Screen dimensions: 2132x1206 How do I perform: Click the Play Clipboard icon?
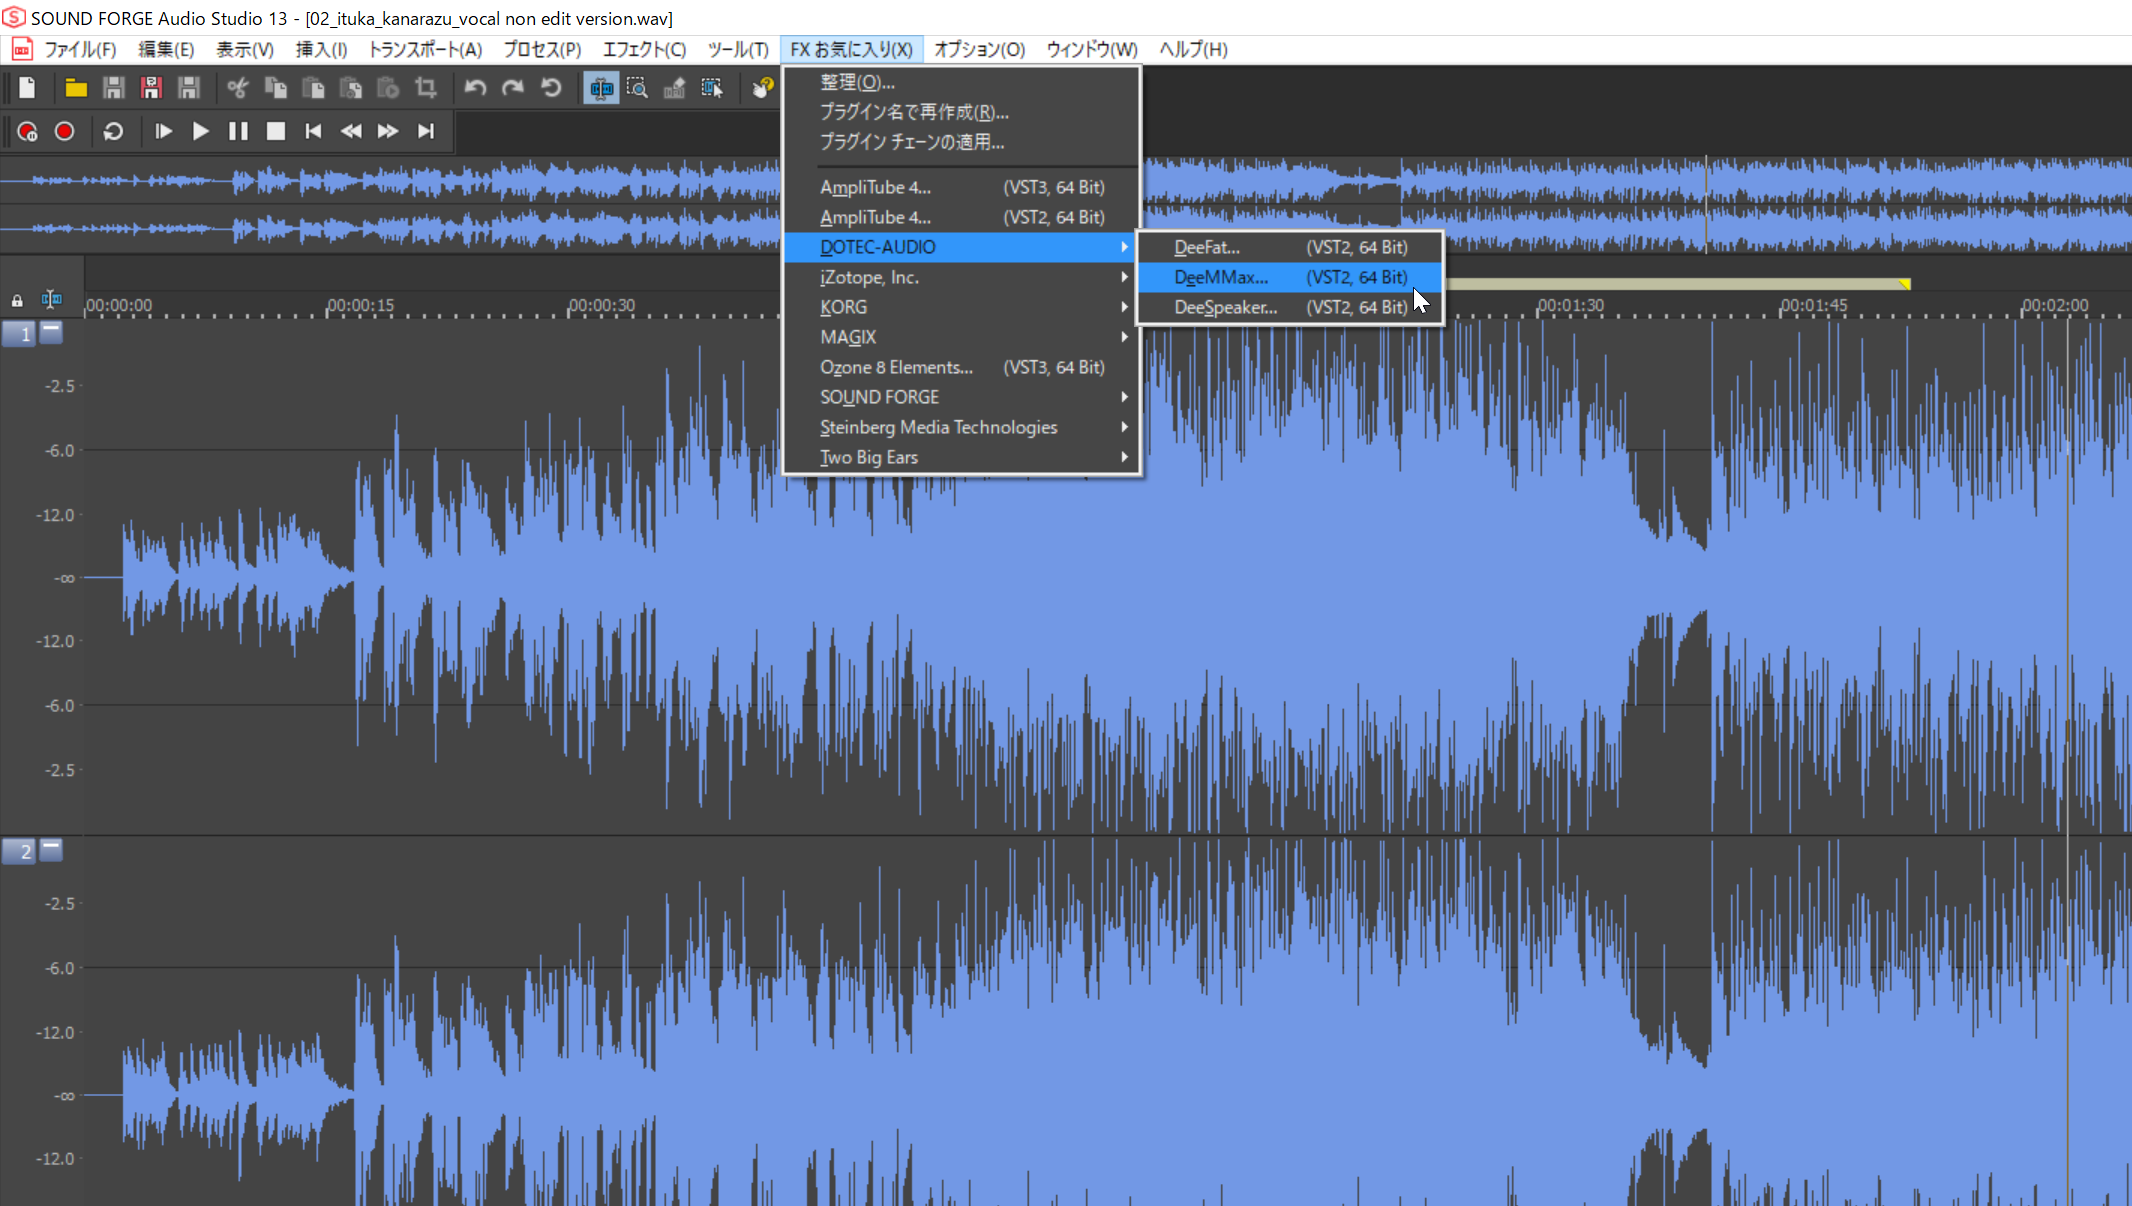pyautogui.click(x=388, y=88)
